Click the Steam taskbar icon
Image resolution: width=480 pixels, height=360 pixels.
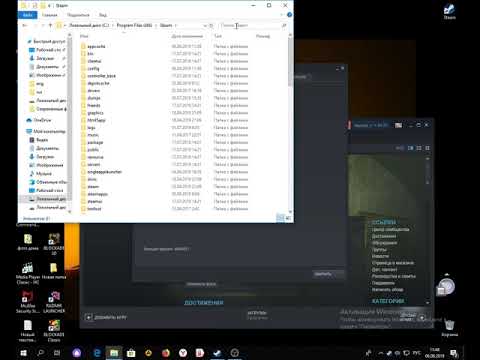click(x=217, y=353)
